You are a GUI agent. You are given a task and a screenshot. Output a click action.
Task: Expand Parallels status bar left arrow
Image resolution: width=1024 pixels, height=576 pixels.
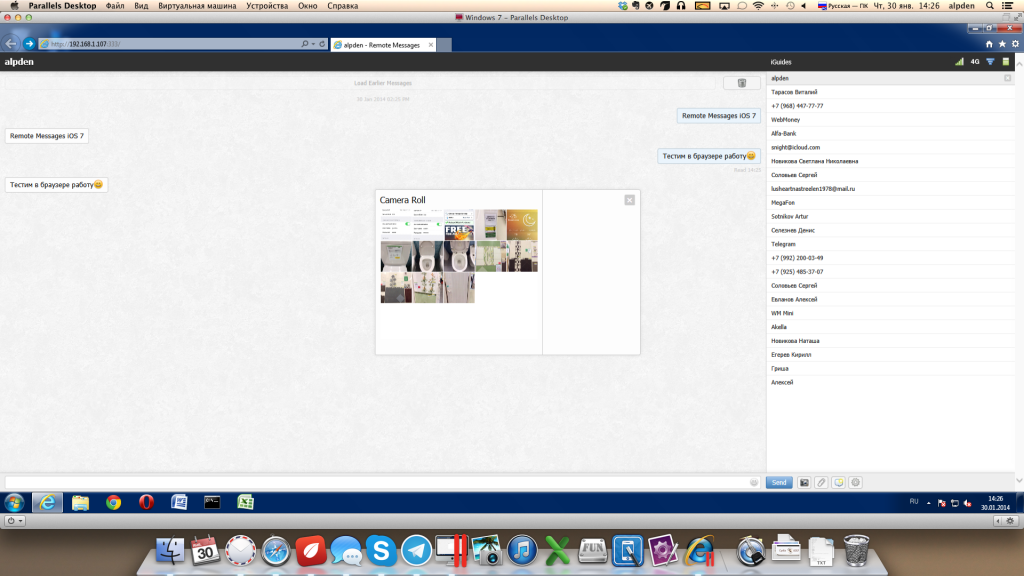997,520
